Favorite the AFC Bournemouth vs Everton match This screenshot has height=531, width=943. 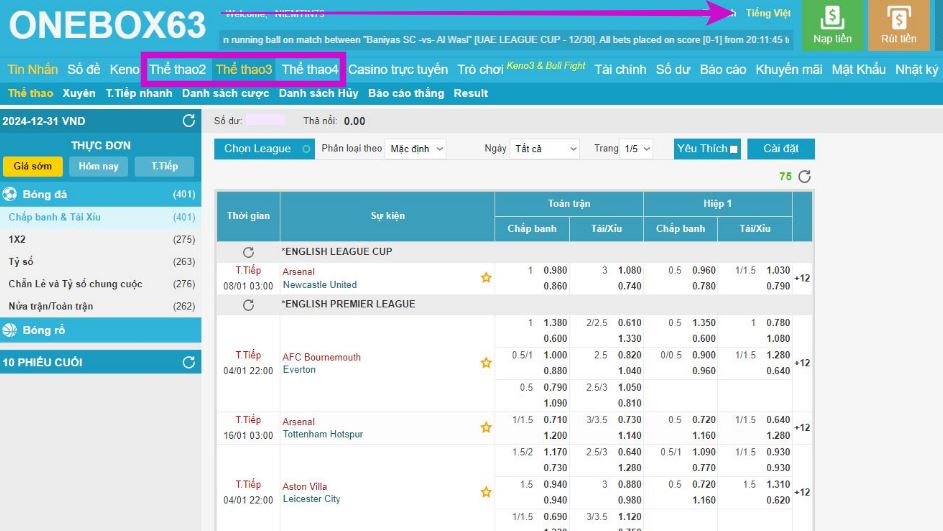486,363
